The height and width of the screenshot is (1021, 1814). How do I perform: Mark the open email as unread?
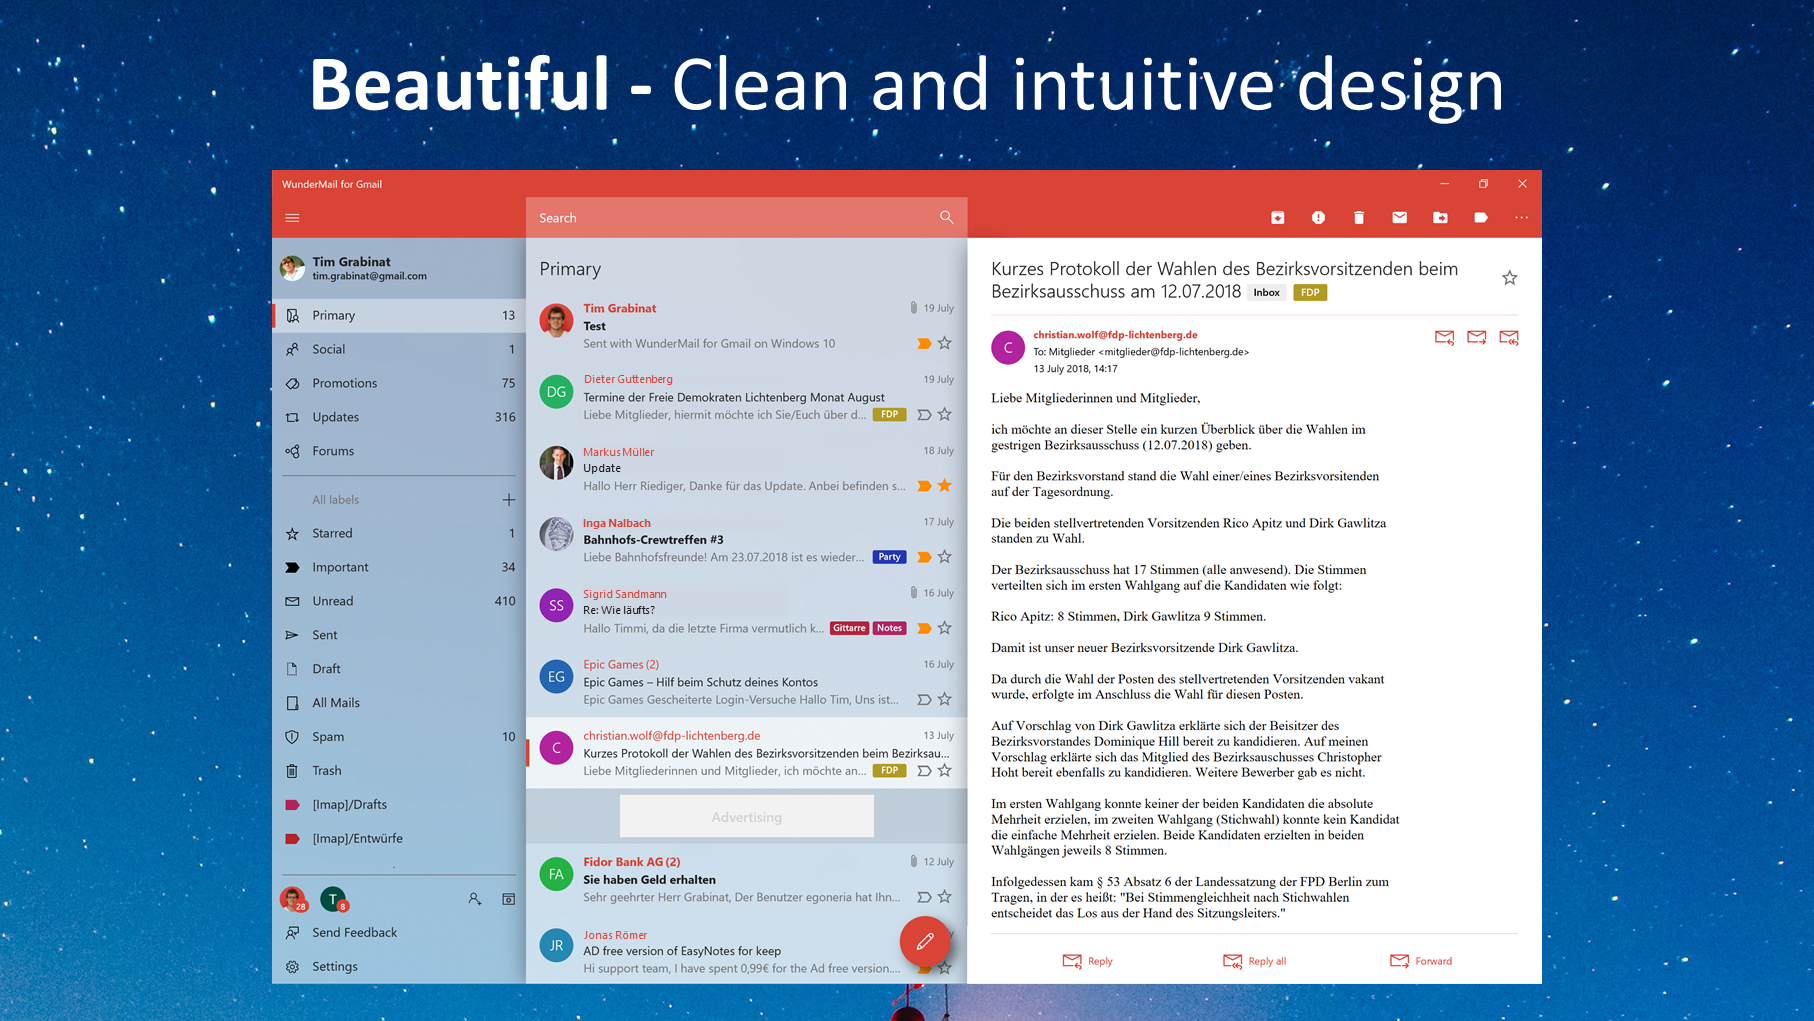coord(1399,217)
